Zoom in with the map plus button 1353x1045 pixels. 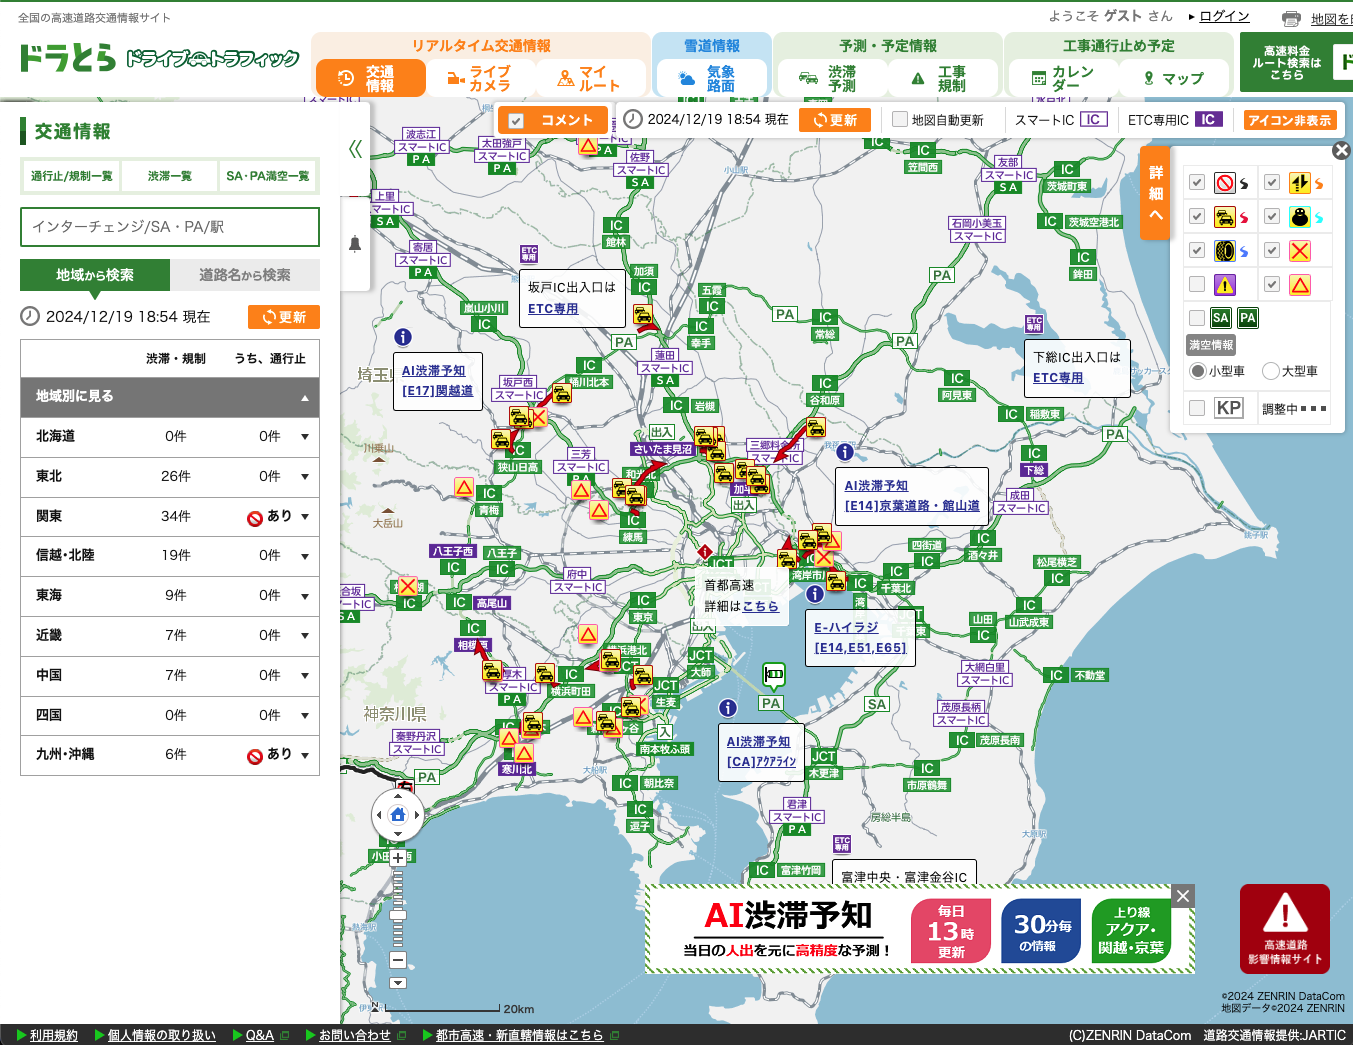398,858
